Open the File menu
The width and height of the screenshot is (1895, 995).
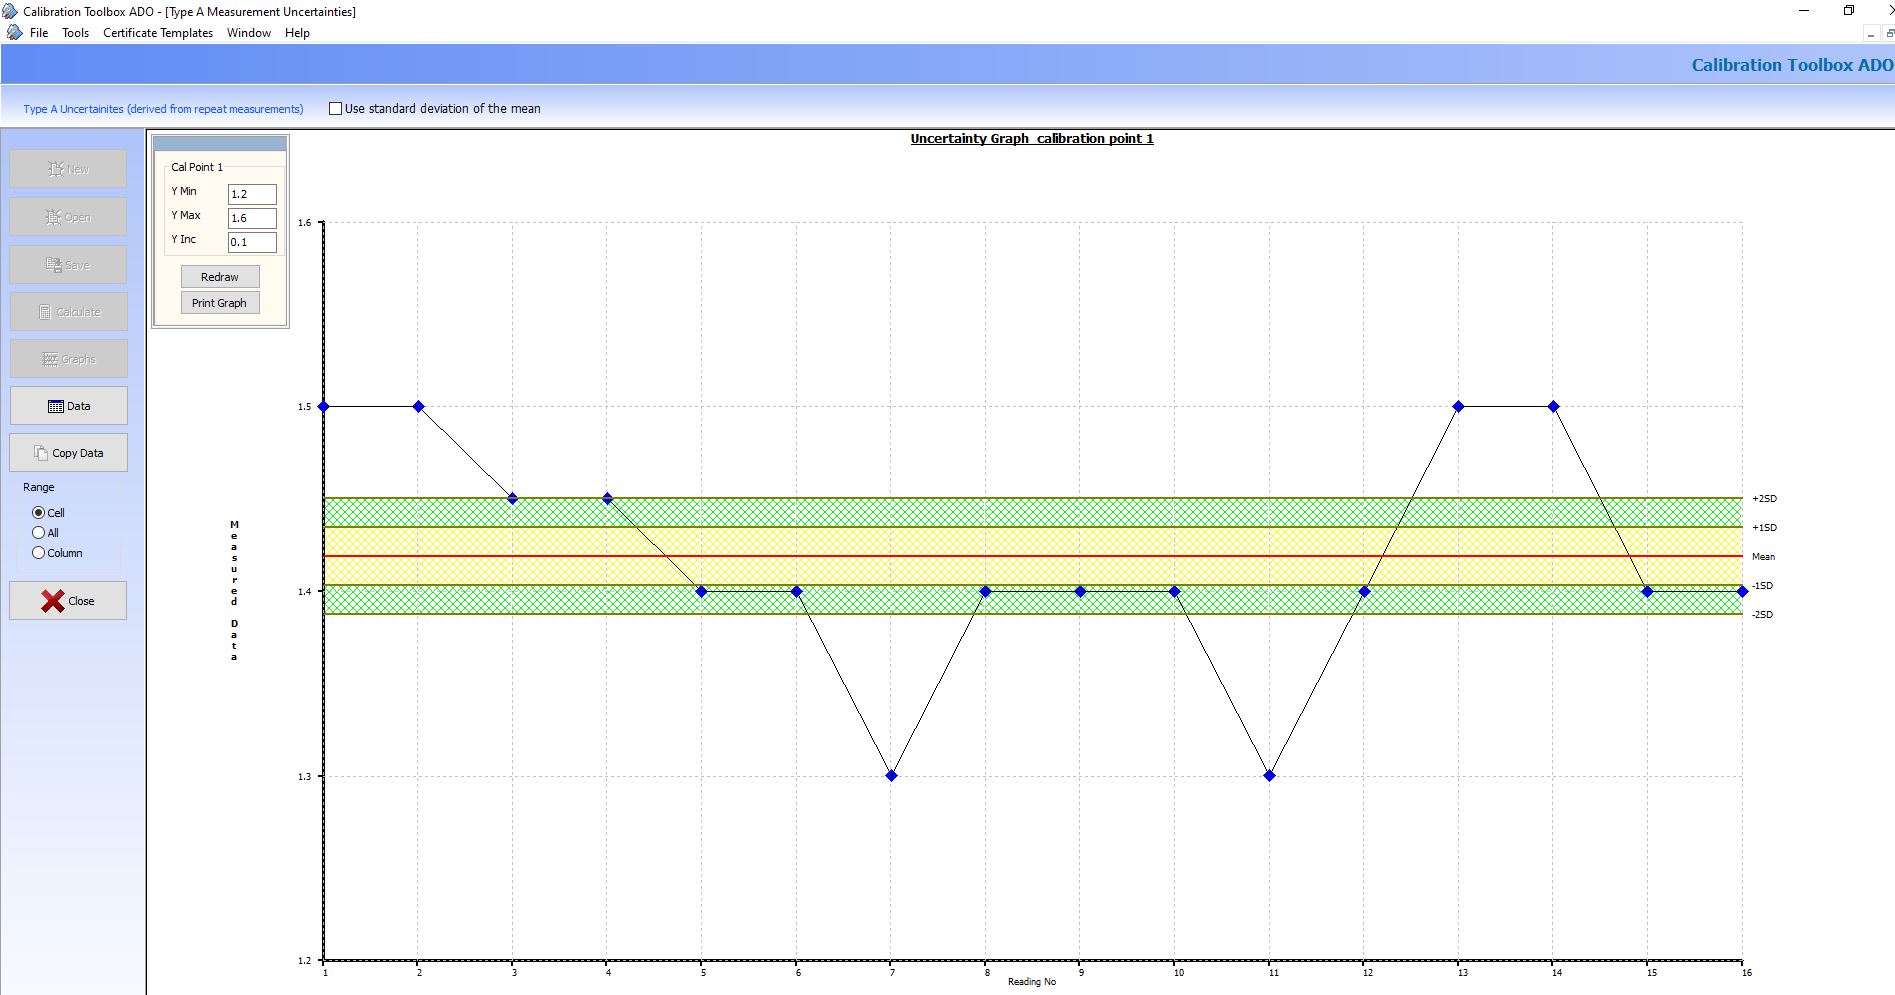pyautogui.click(x=39, y=33)
